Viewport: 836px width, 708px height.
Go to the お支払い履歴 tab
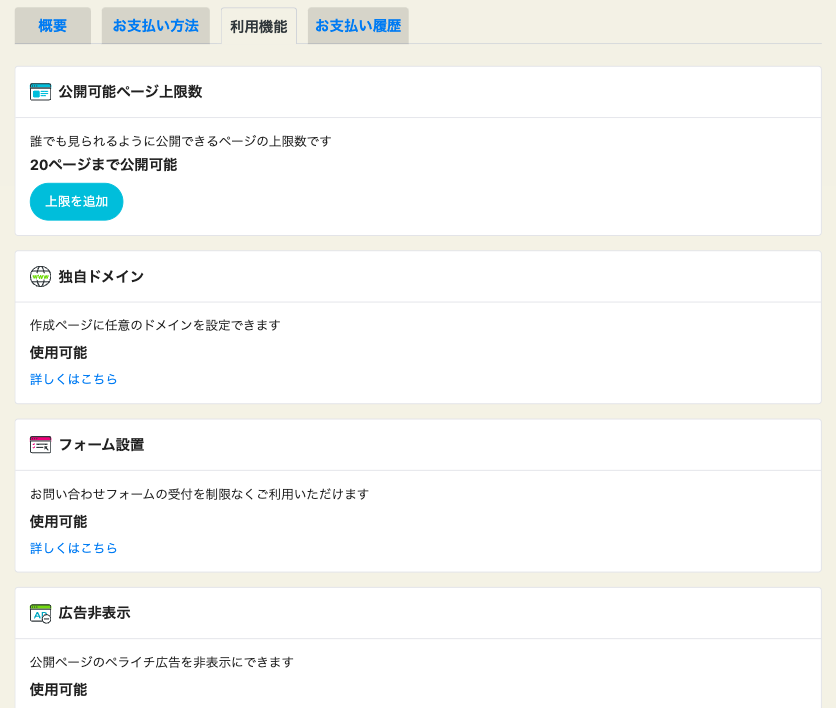pos(358,26)
